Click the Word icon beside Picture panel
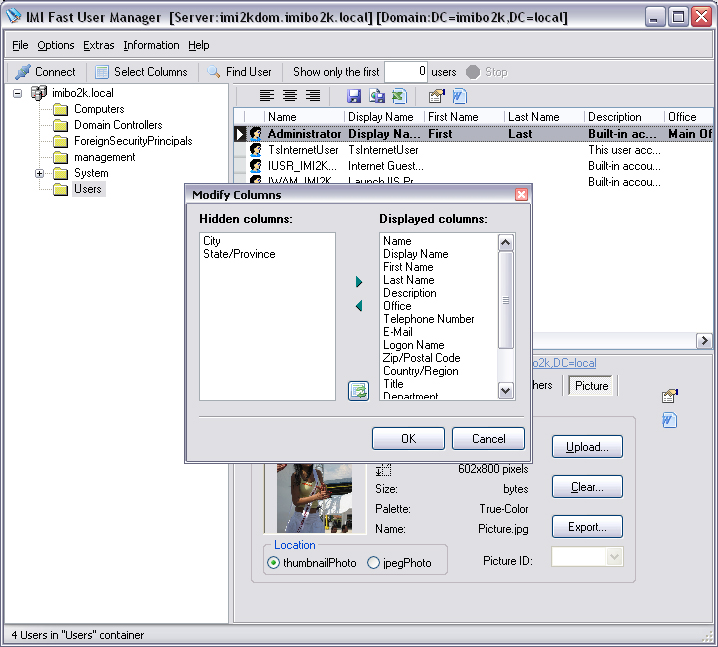Image resolution: width=718 pixels, height=647 pixels. point(669,420)
